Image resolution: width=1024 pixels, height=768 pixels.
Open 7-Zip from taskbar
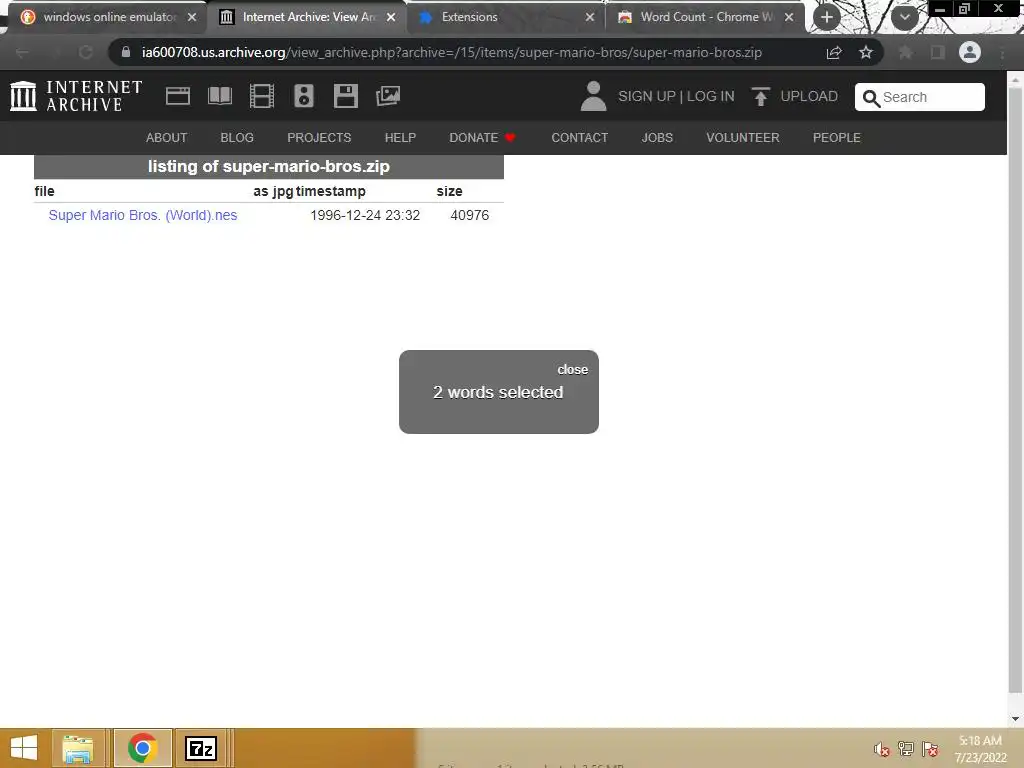(x=201, y=748)
